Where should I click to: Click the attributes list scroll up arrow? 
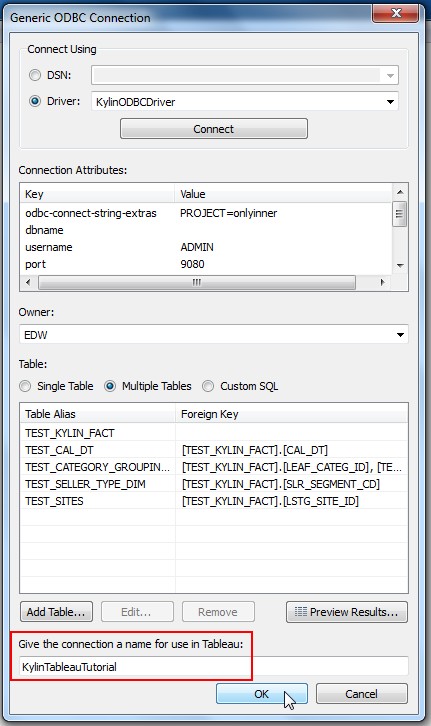tap(400, 192)
